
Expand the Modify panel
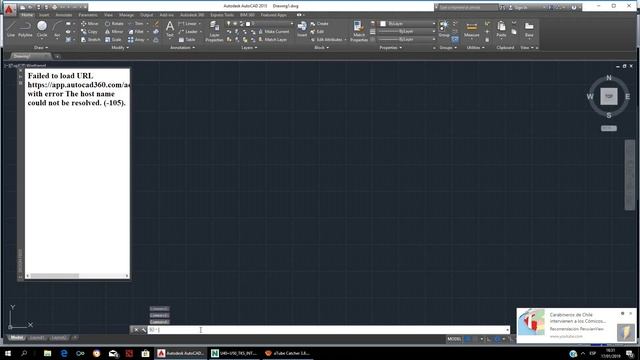click(x=120, y=48)
